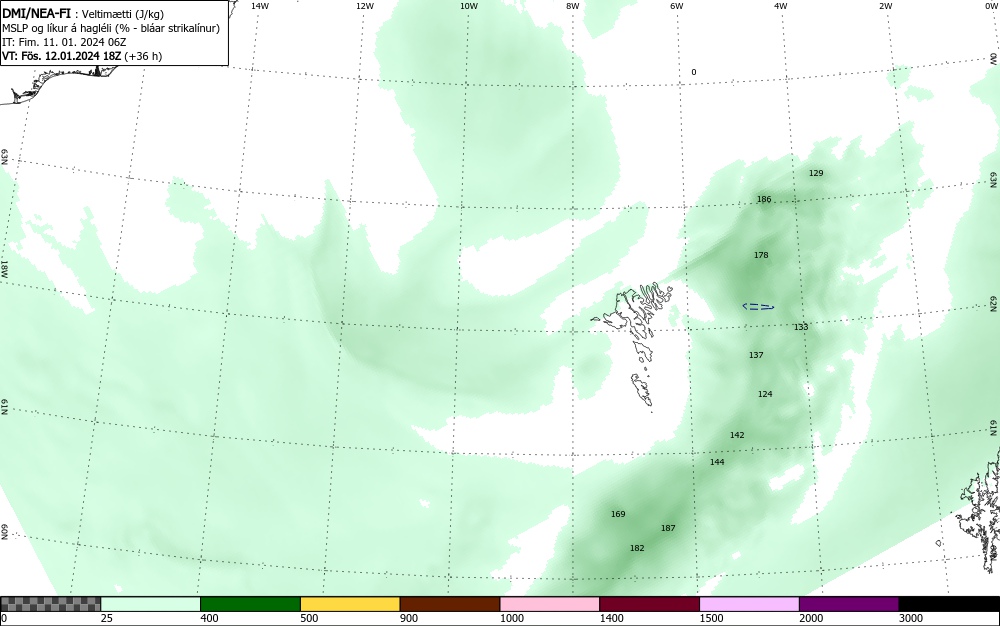Choose the purple 2000–3000 legend swatch
This screenshot has height=626, width=1000.
[x=849, y=604]
